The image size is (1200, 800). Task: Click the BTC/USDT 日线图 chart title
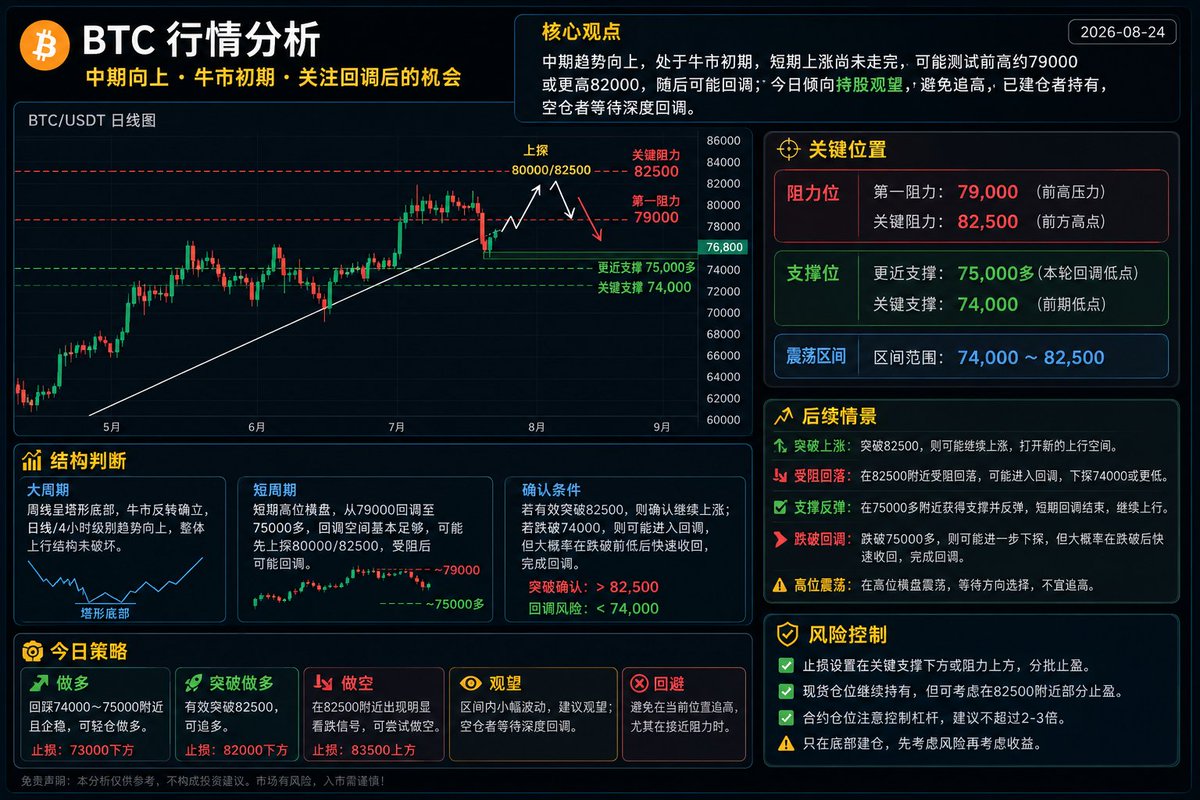(x=92, y=120)
